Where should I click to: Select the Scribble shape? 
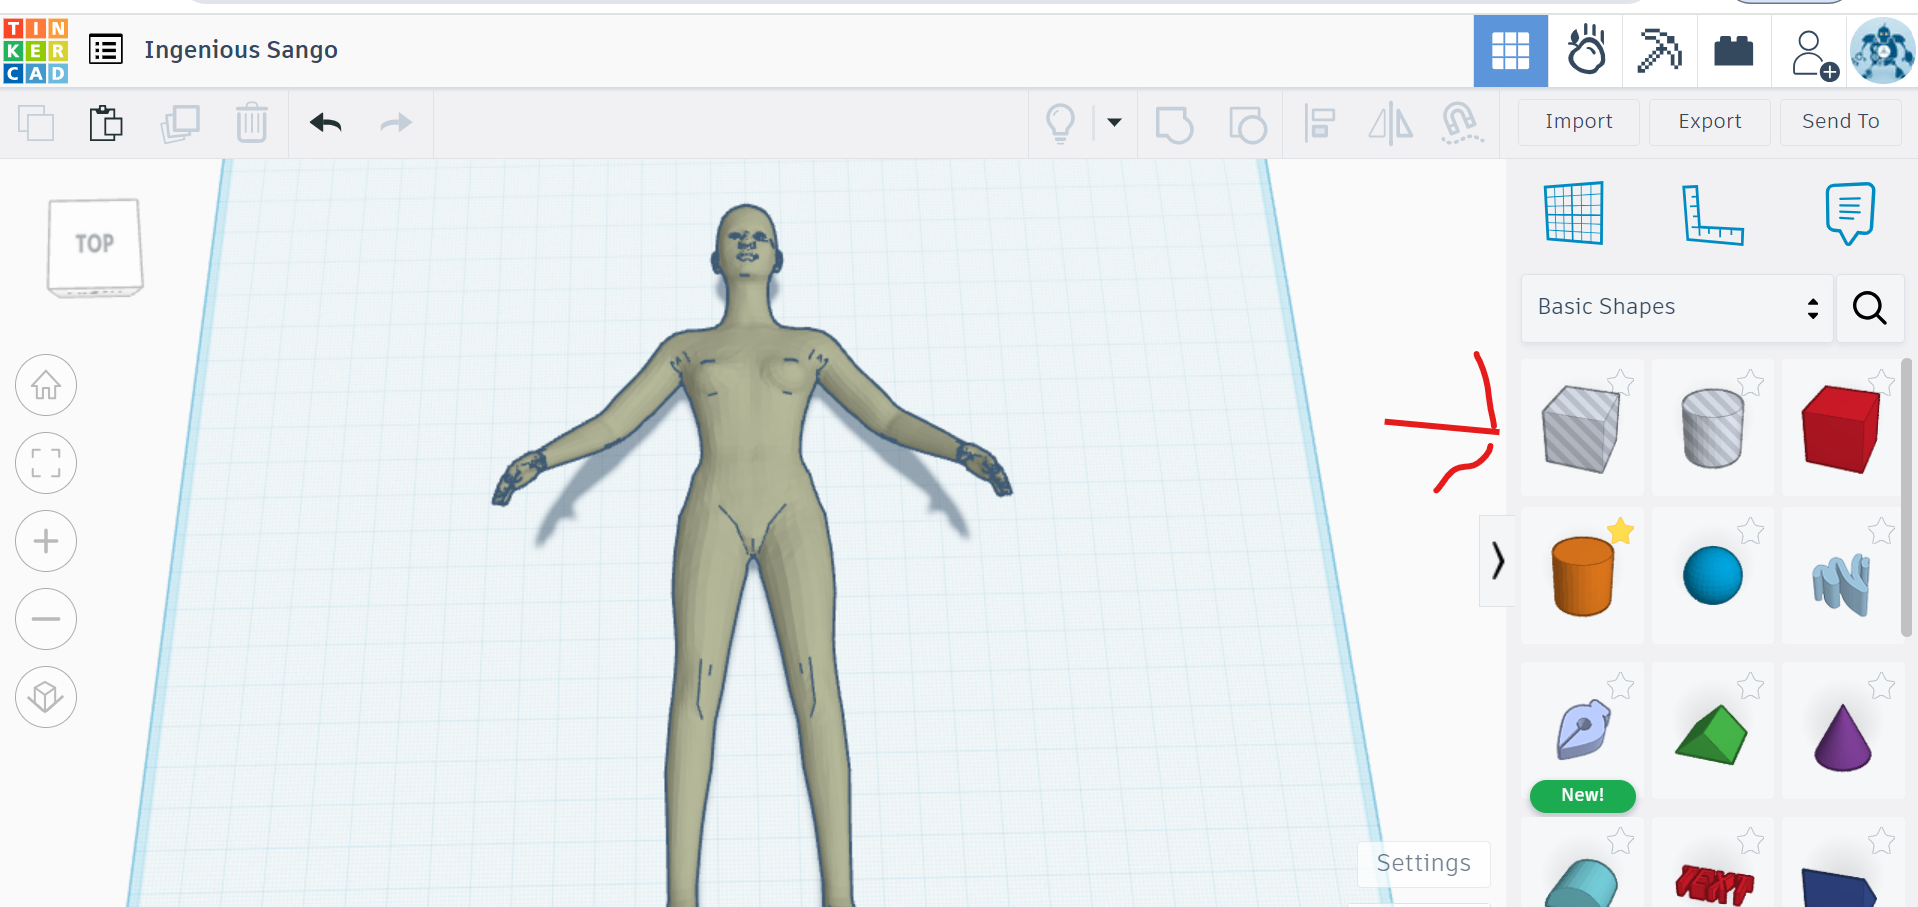point(1842,584)
